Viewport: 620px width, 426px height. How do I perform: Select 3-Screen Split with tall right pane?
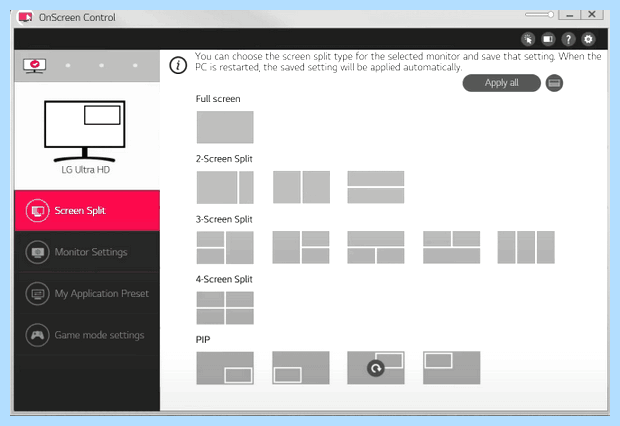pyautogui.click(x=225, y=248)
